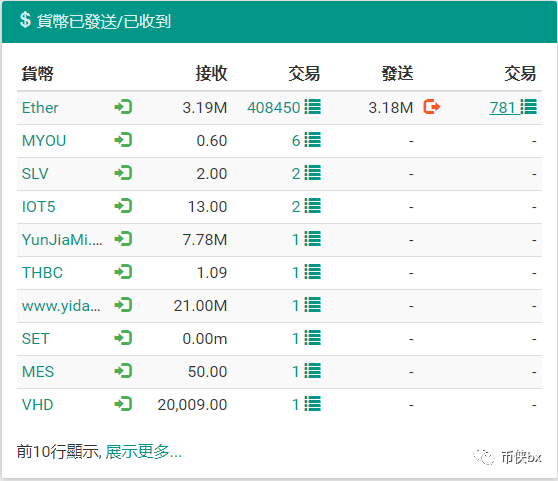Viewport: 558px width, 481px height.
Task: Open the transaction list icon in MYOU row
Action: [313, 140]
